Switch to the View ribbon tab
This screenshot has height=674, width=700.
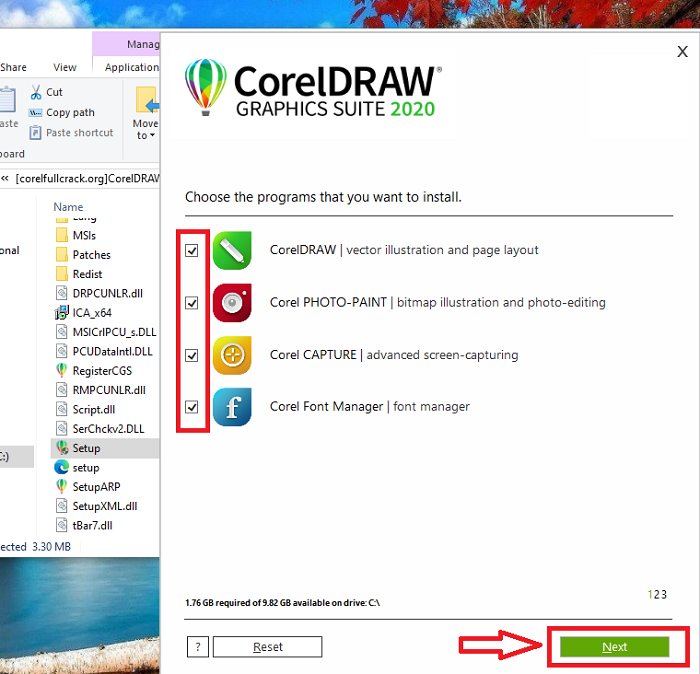[65, 67]
